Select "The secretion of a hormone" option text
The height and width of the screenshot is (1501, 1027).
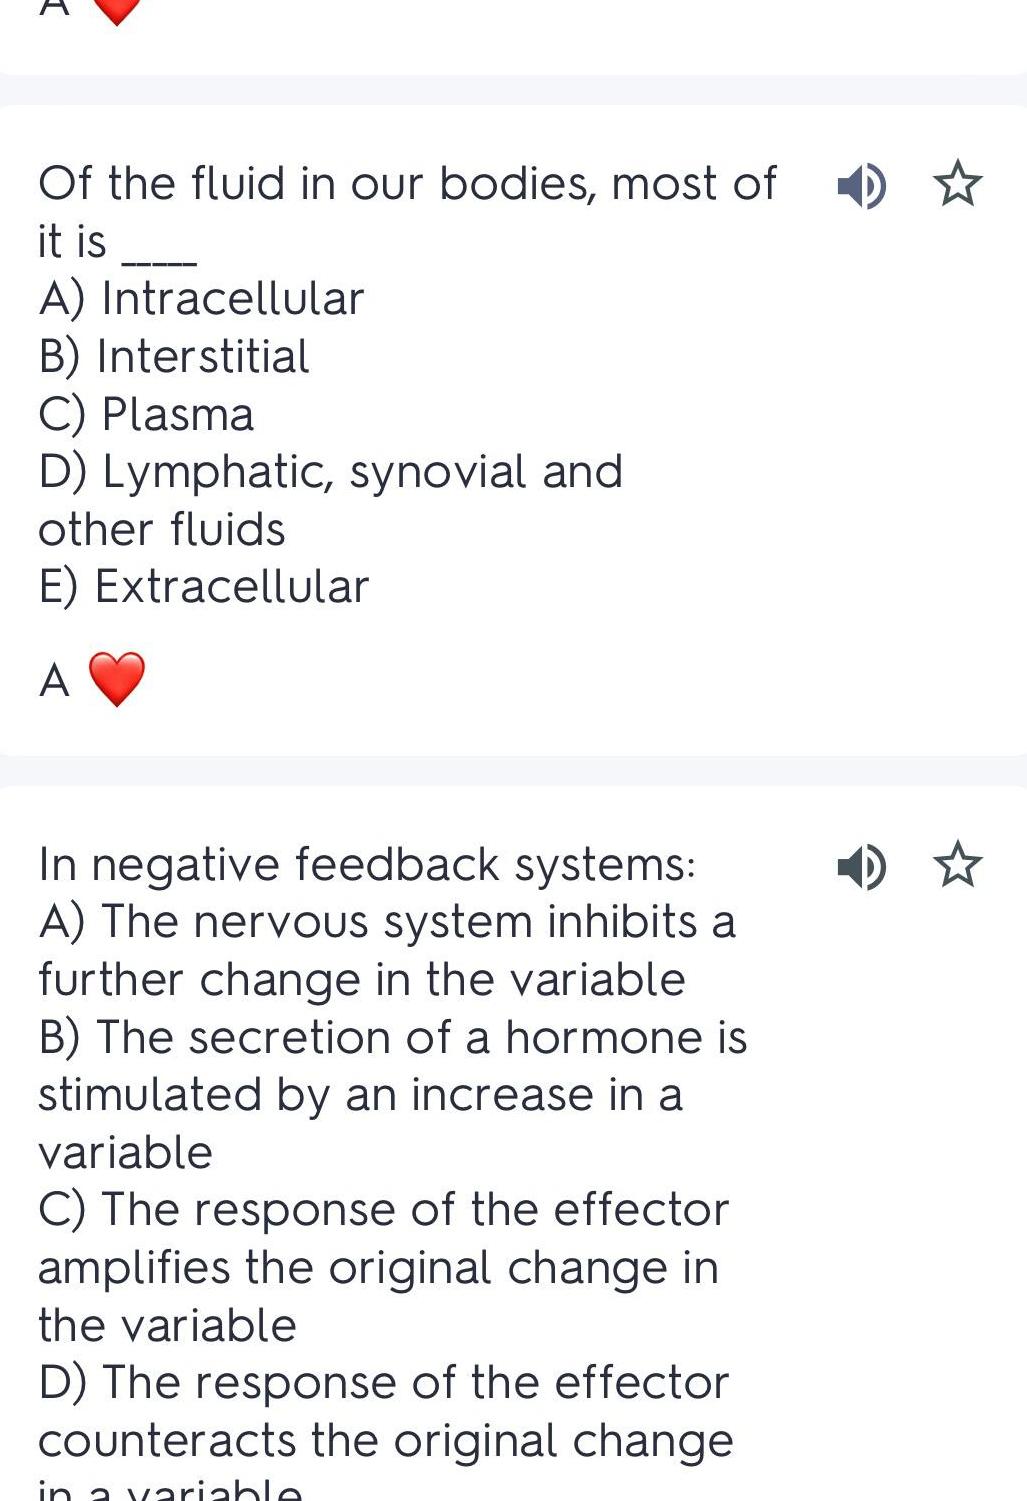[392, 1094]
